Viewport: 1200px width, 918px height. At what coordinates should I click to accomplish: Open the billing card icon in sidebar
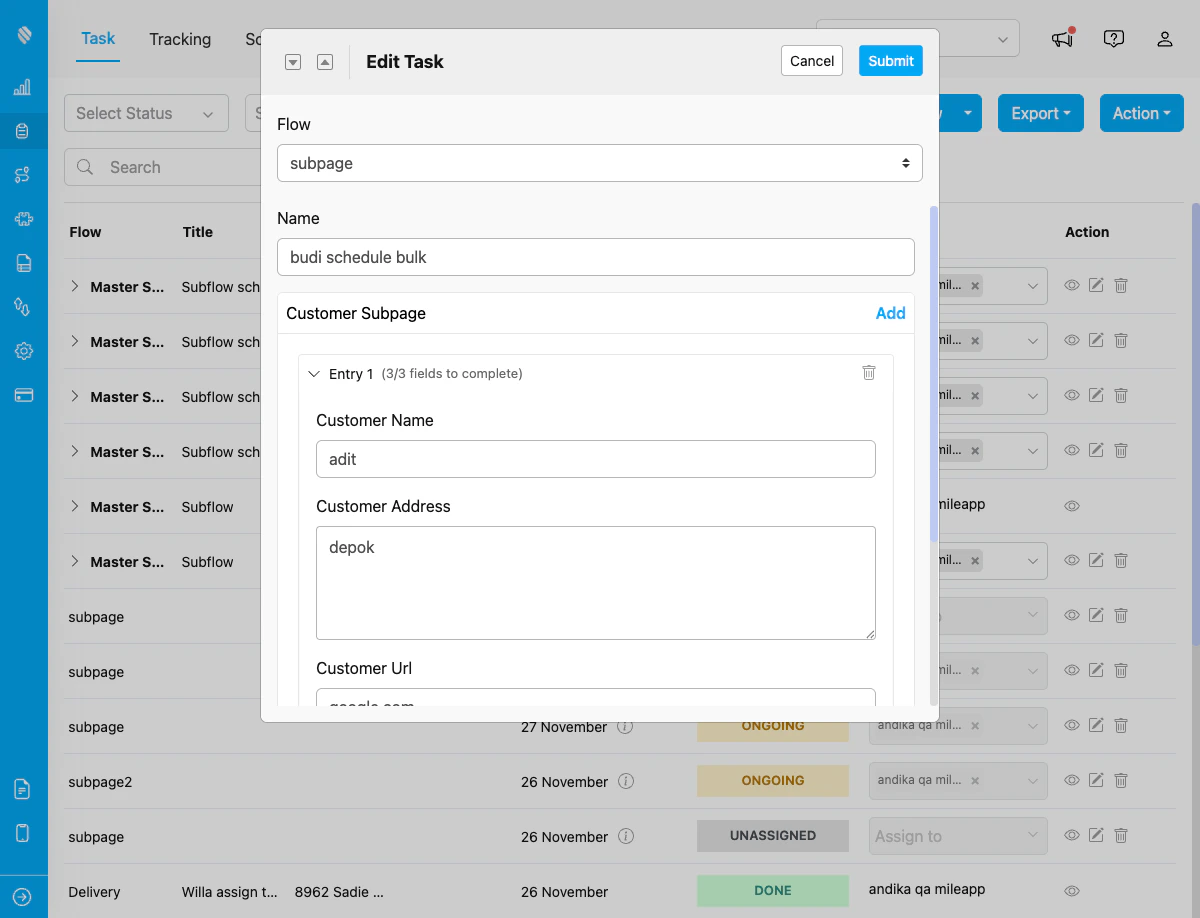pos(23,395)
